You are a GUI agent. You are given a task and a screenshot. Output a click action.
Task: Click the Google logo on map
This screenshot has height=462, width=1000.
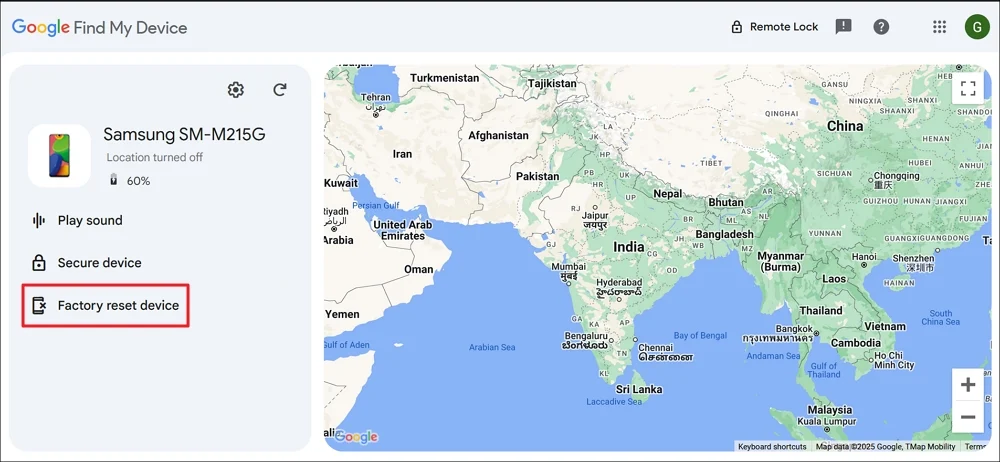[x=356, y=437]
